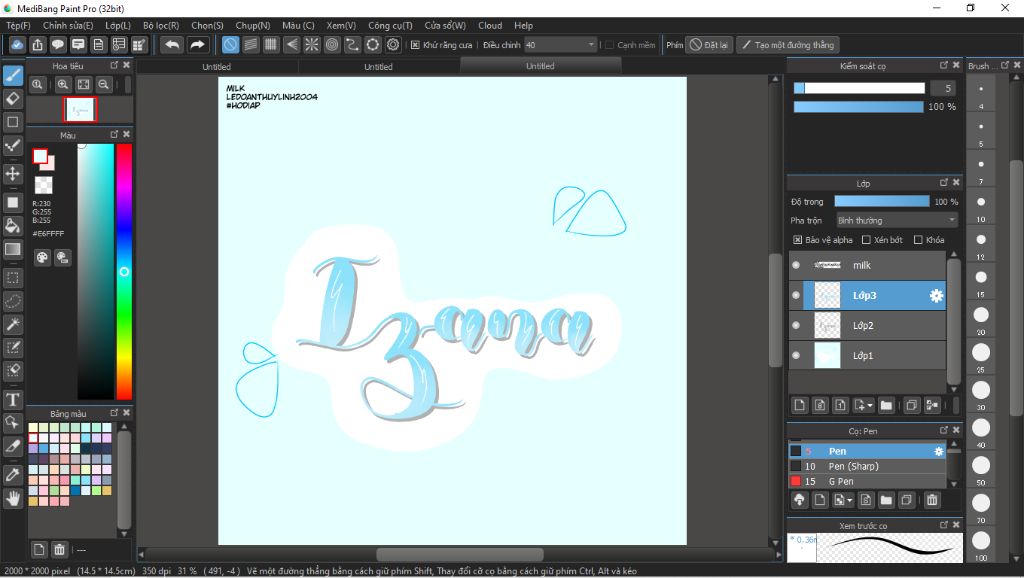Click the transparent color swatch
This screenshot has height=578, width=1024.
click(x=44, y=185)
